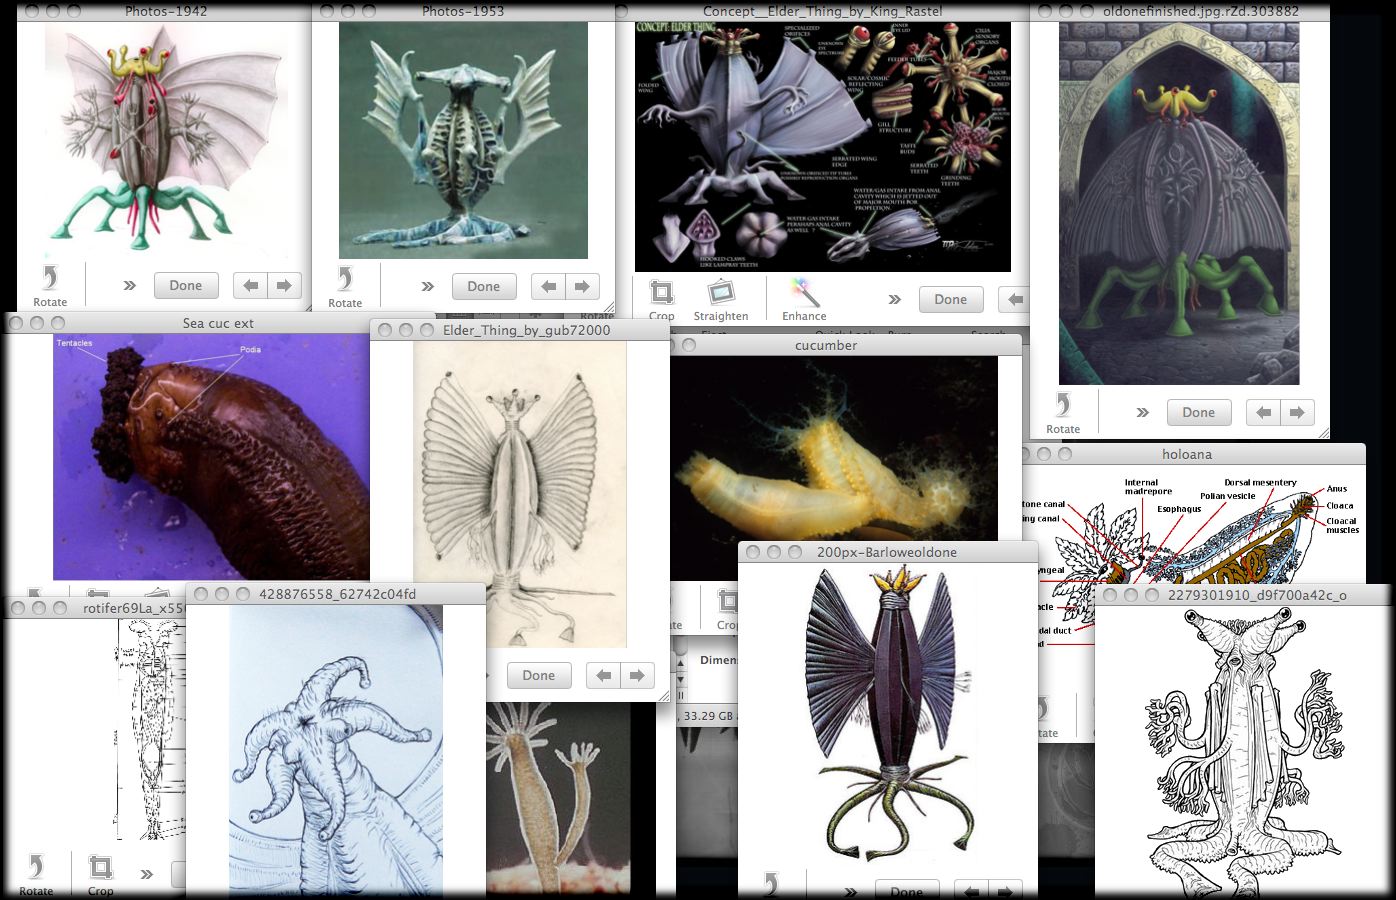This screenshot has width=1396, height=900.
Task: Click Done in Elder_Thing_by_gub72000 window
Action: pyautogui.click(x=539, y=675)
